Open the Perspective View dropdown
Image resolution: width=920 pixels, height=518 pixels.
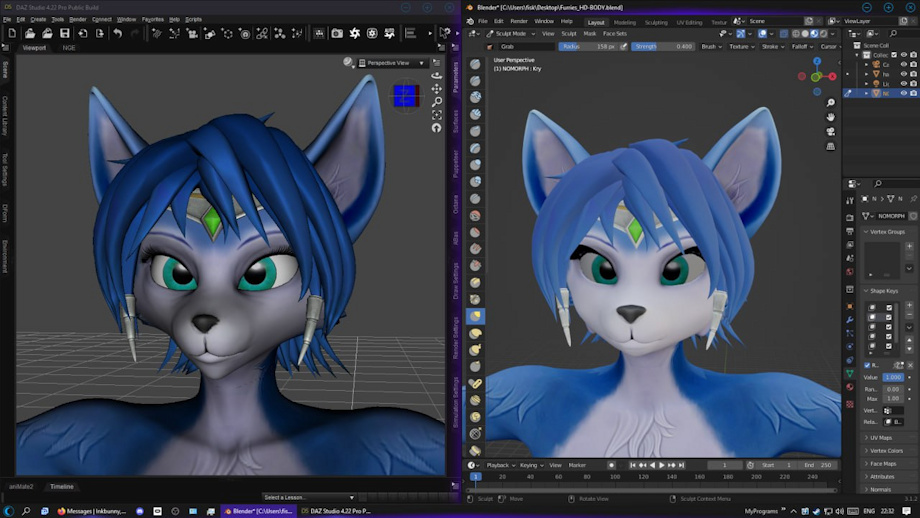pos(393,63)
